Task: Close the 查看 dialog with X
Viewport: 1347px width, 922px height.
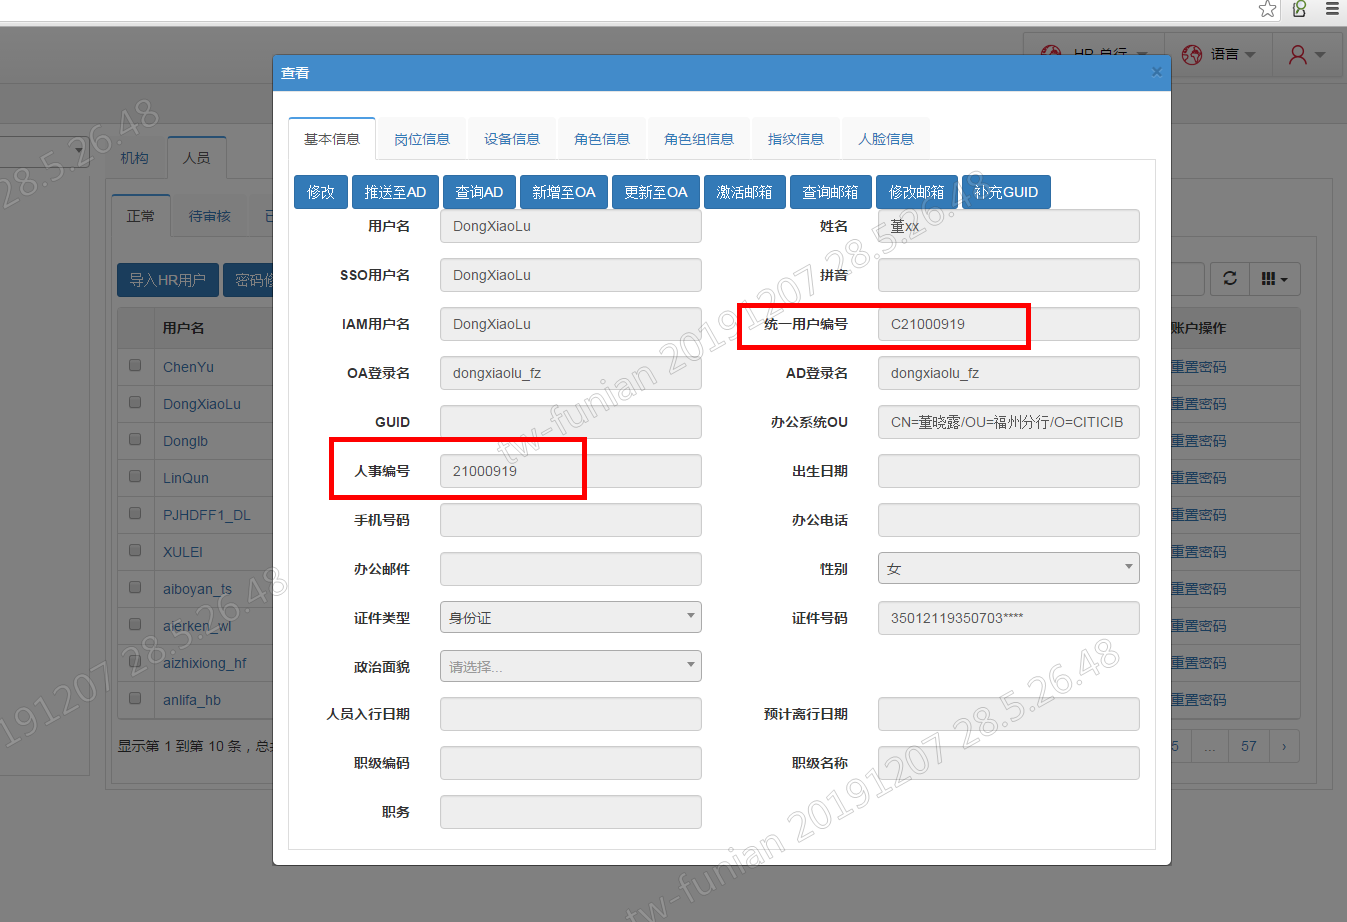Action: click(1156, 71)
